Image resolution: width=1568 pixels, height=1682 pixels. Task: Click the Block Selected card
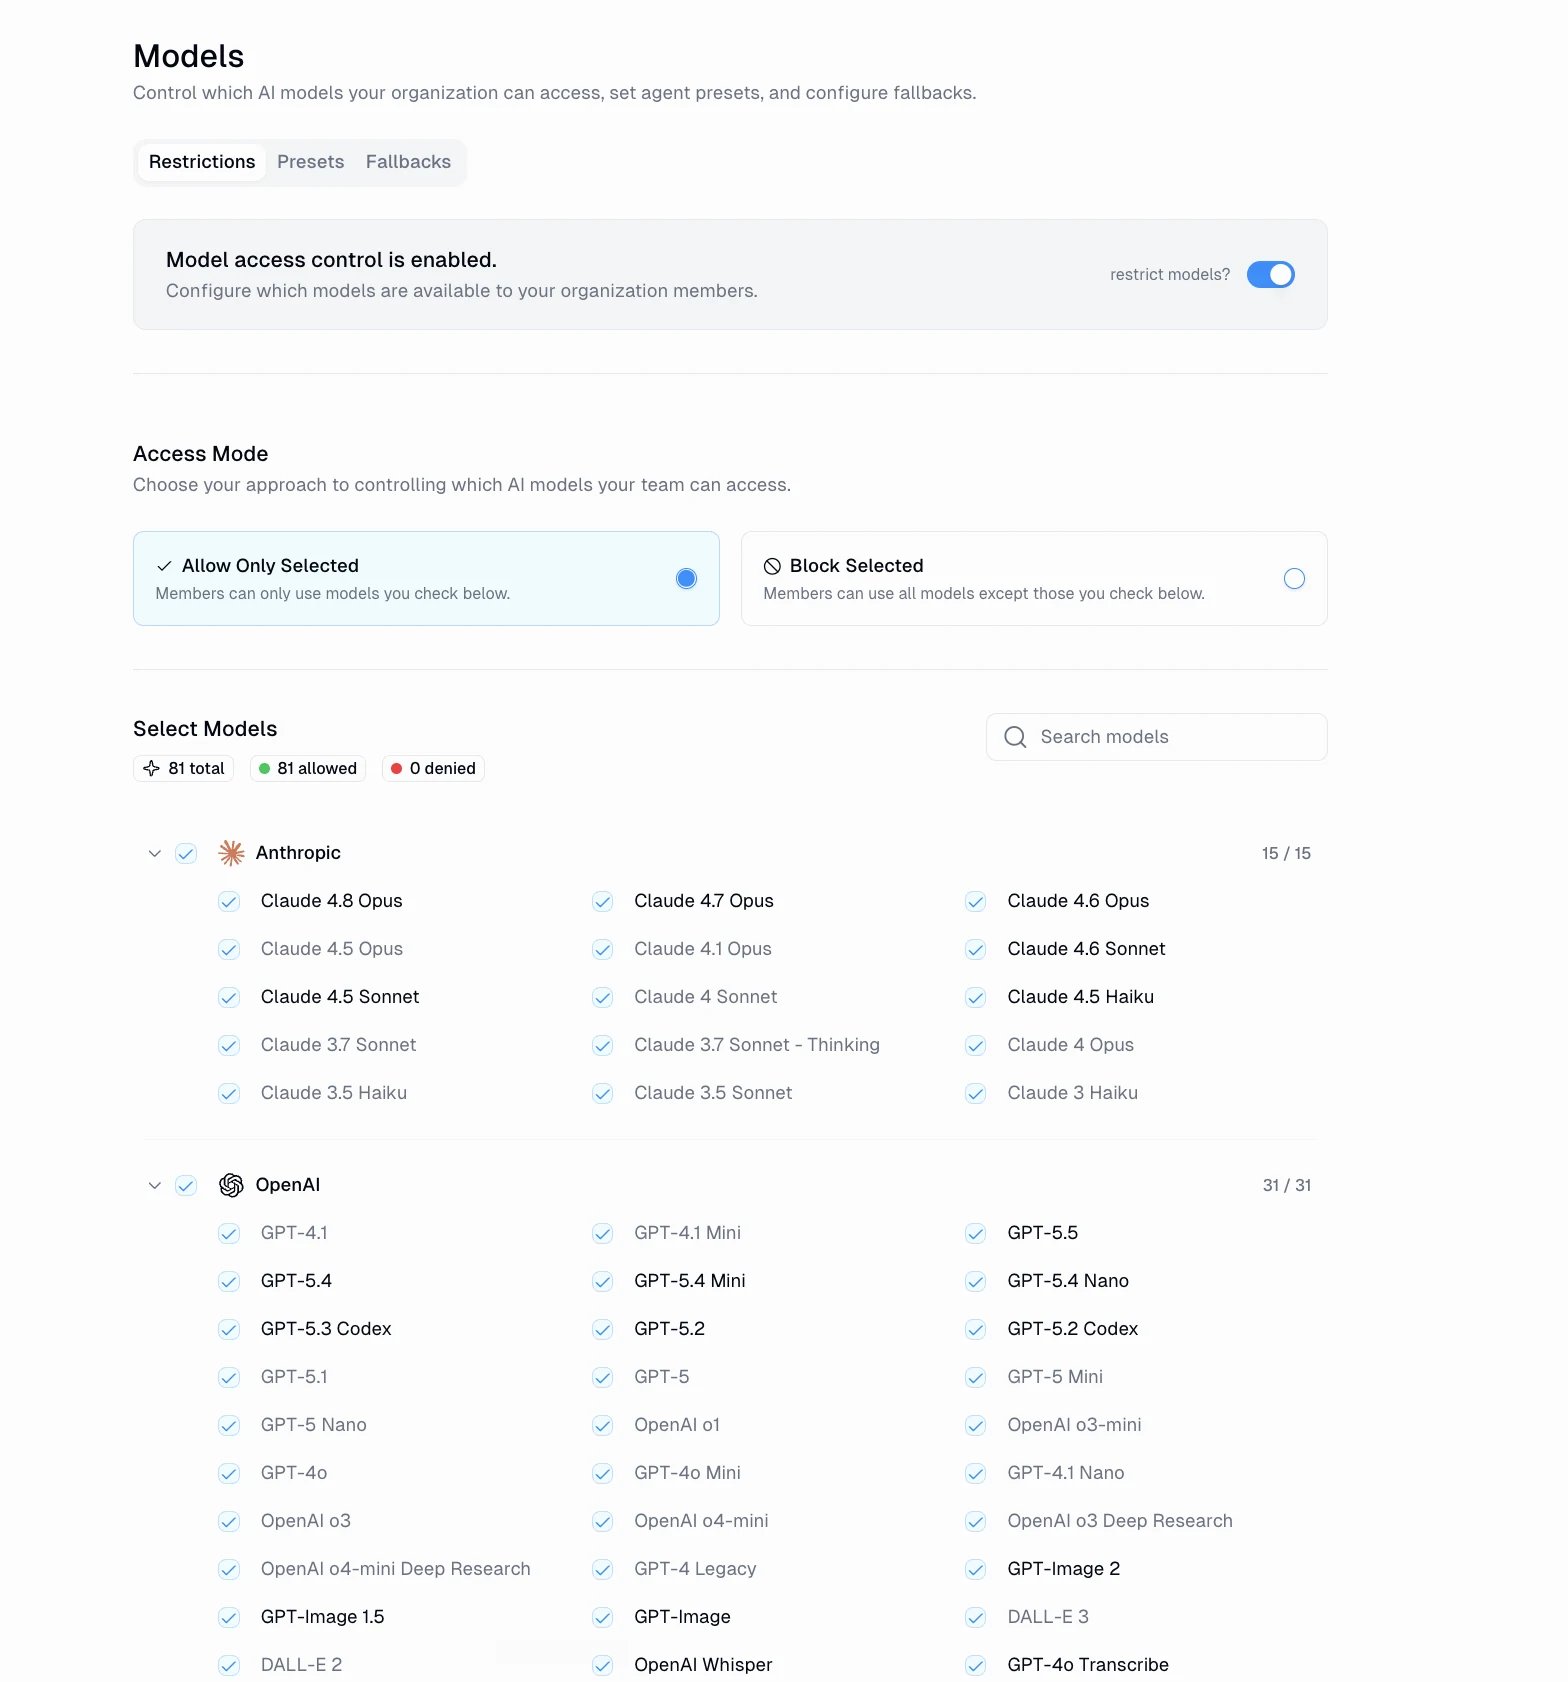[1034, 578]
